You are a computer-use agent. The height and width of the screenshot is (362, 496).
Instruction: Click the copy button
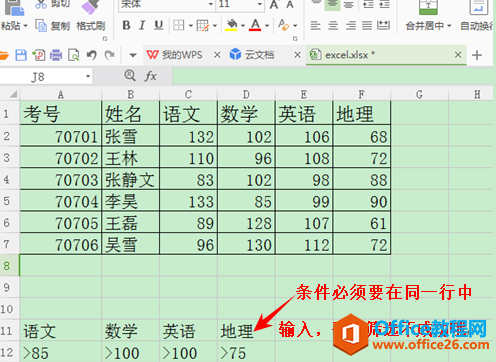tap(53, 26)
